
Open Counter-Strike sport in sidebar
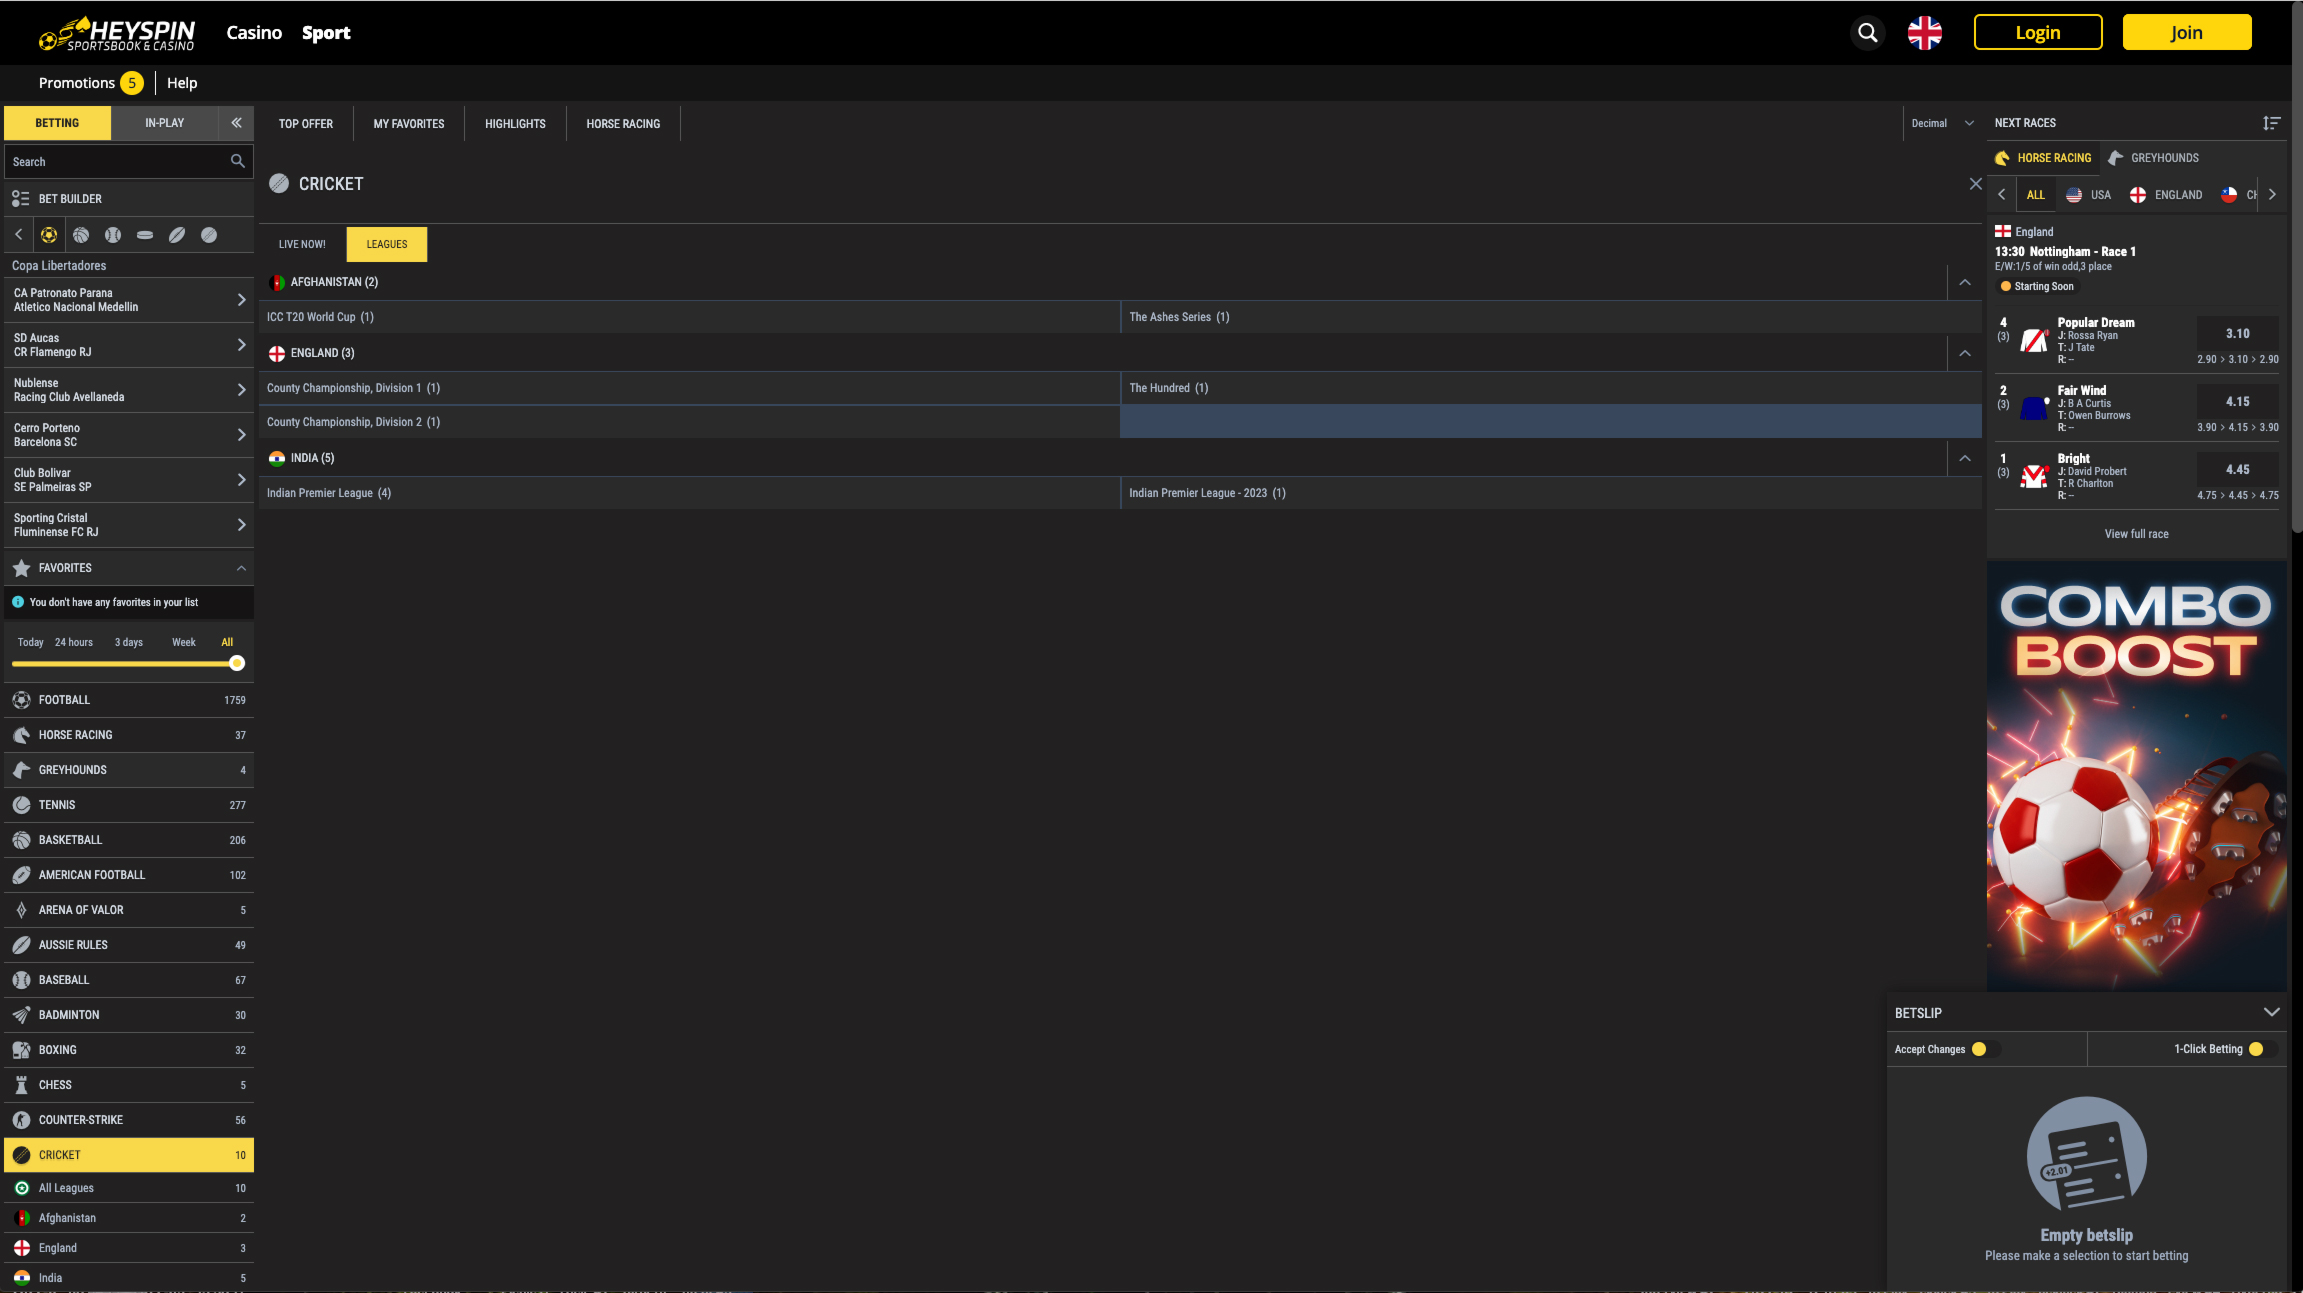pos(129,1120)
